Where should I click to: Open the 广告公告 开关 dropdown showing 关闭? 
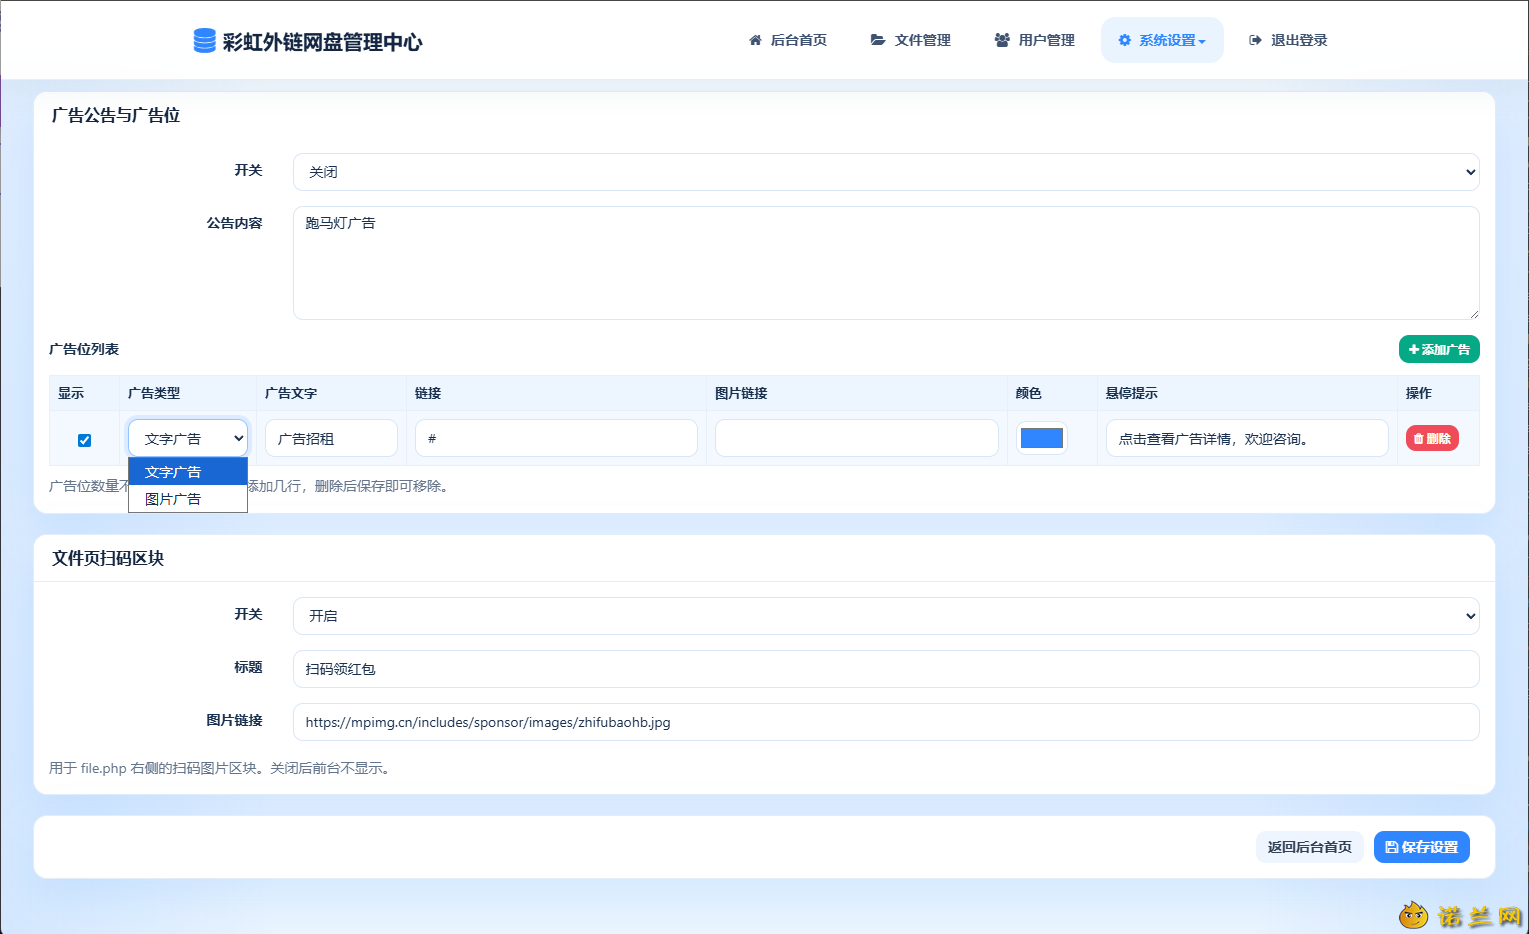[886, 172]
